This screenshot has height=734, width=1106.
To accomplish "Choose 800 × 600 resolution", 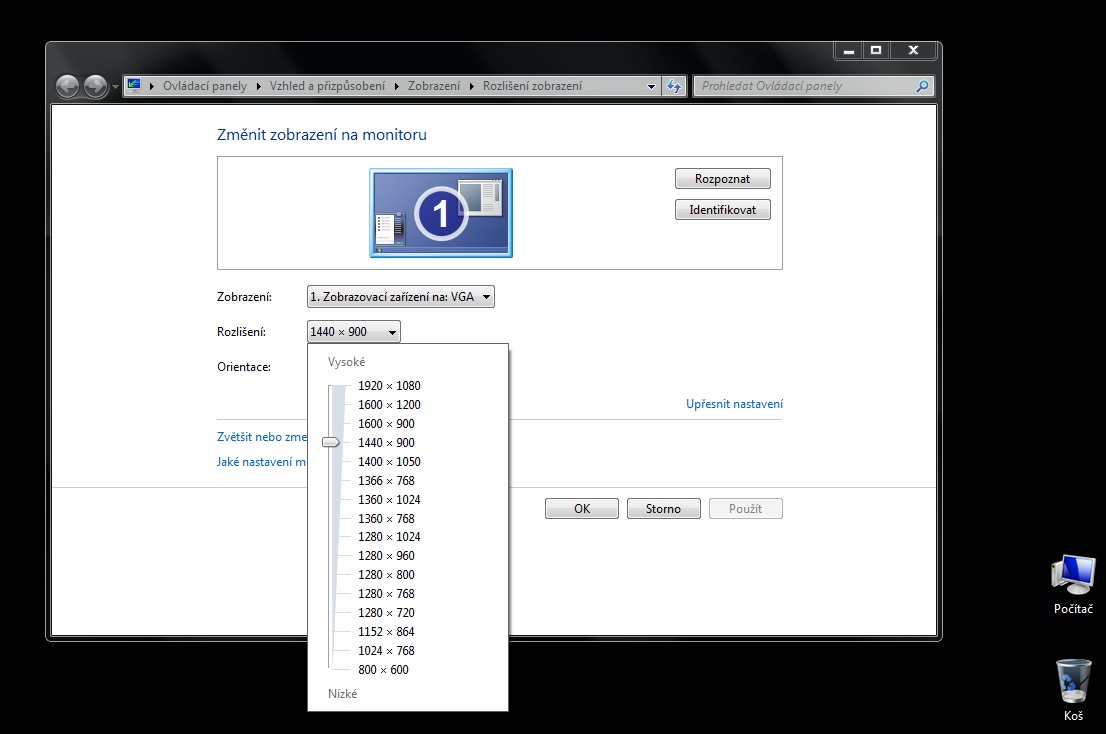I will click(x=383, y=670).
